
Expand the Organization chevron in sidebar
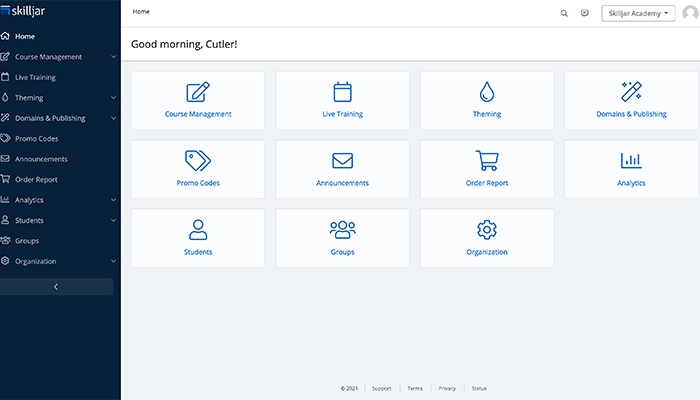pos(113,261)
